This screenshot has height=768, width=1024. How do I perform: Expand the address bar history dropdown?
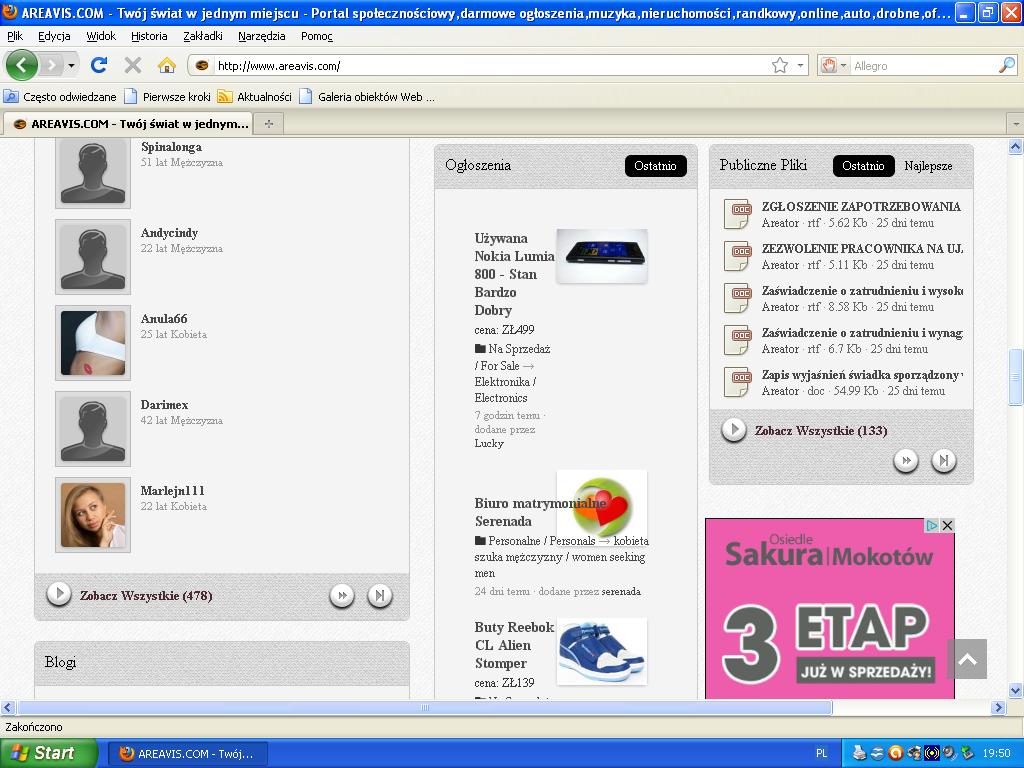point(800,65)
